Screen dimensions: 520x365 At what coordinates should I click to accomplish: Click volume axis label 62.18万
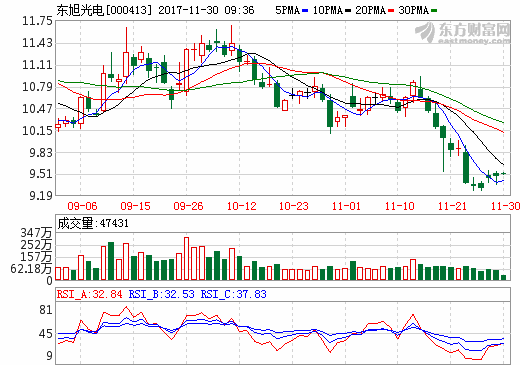click(x=31, y=269)
